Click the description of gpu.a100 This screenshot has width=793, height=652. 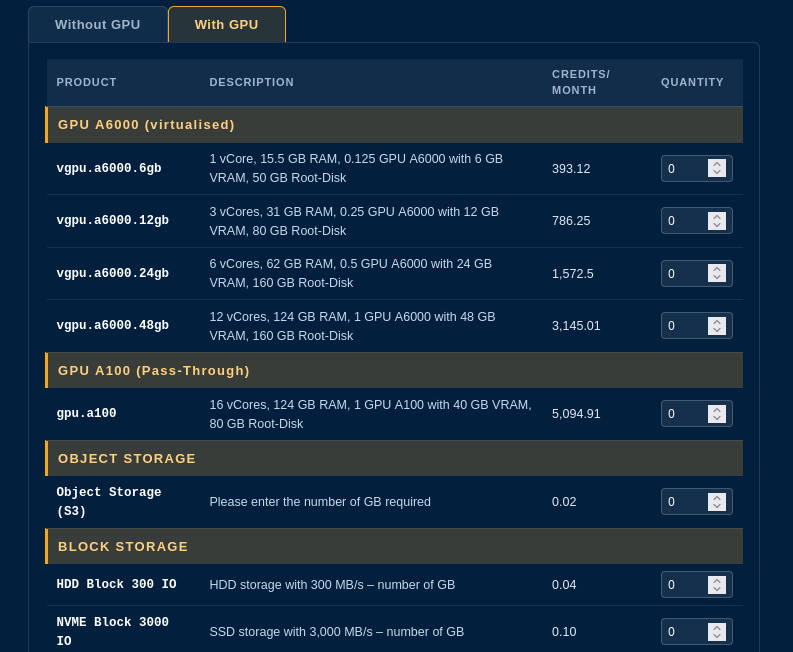click(x=371, y=414)
